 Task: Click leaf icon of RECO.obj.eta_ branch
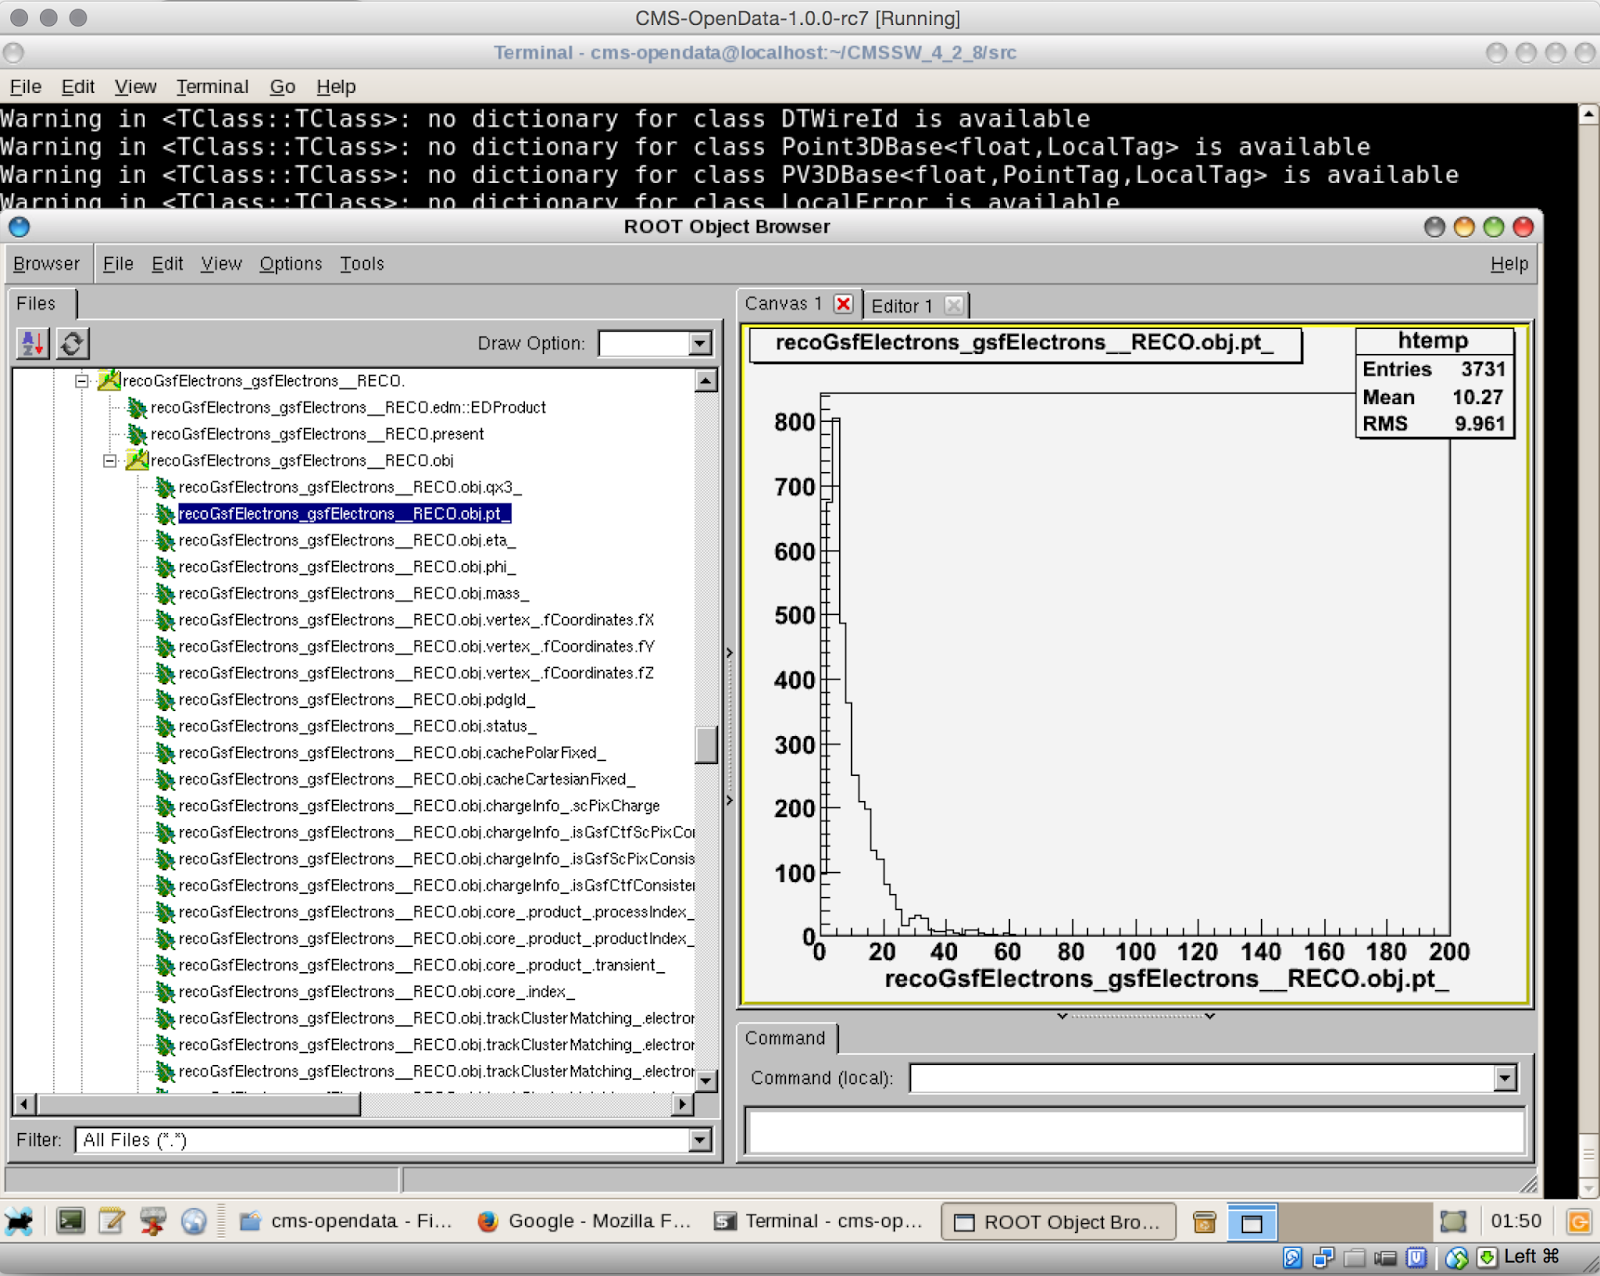tap(165, 541)
